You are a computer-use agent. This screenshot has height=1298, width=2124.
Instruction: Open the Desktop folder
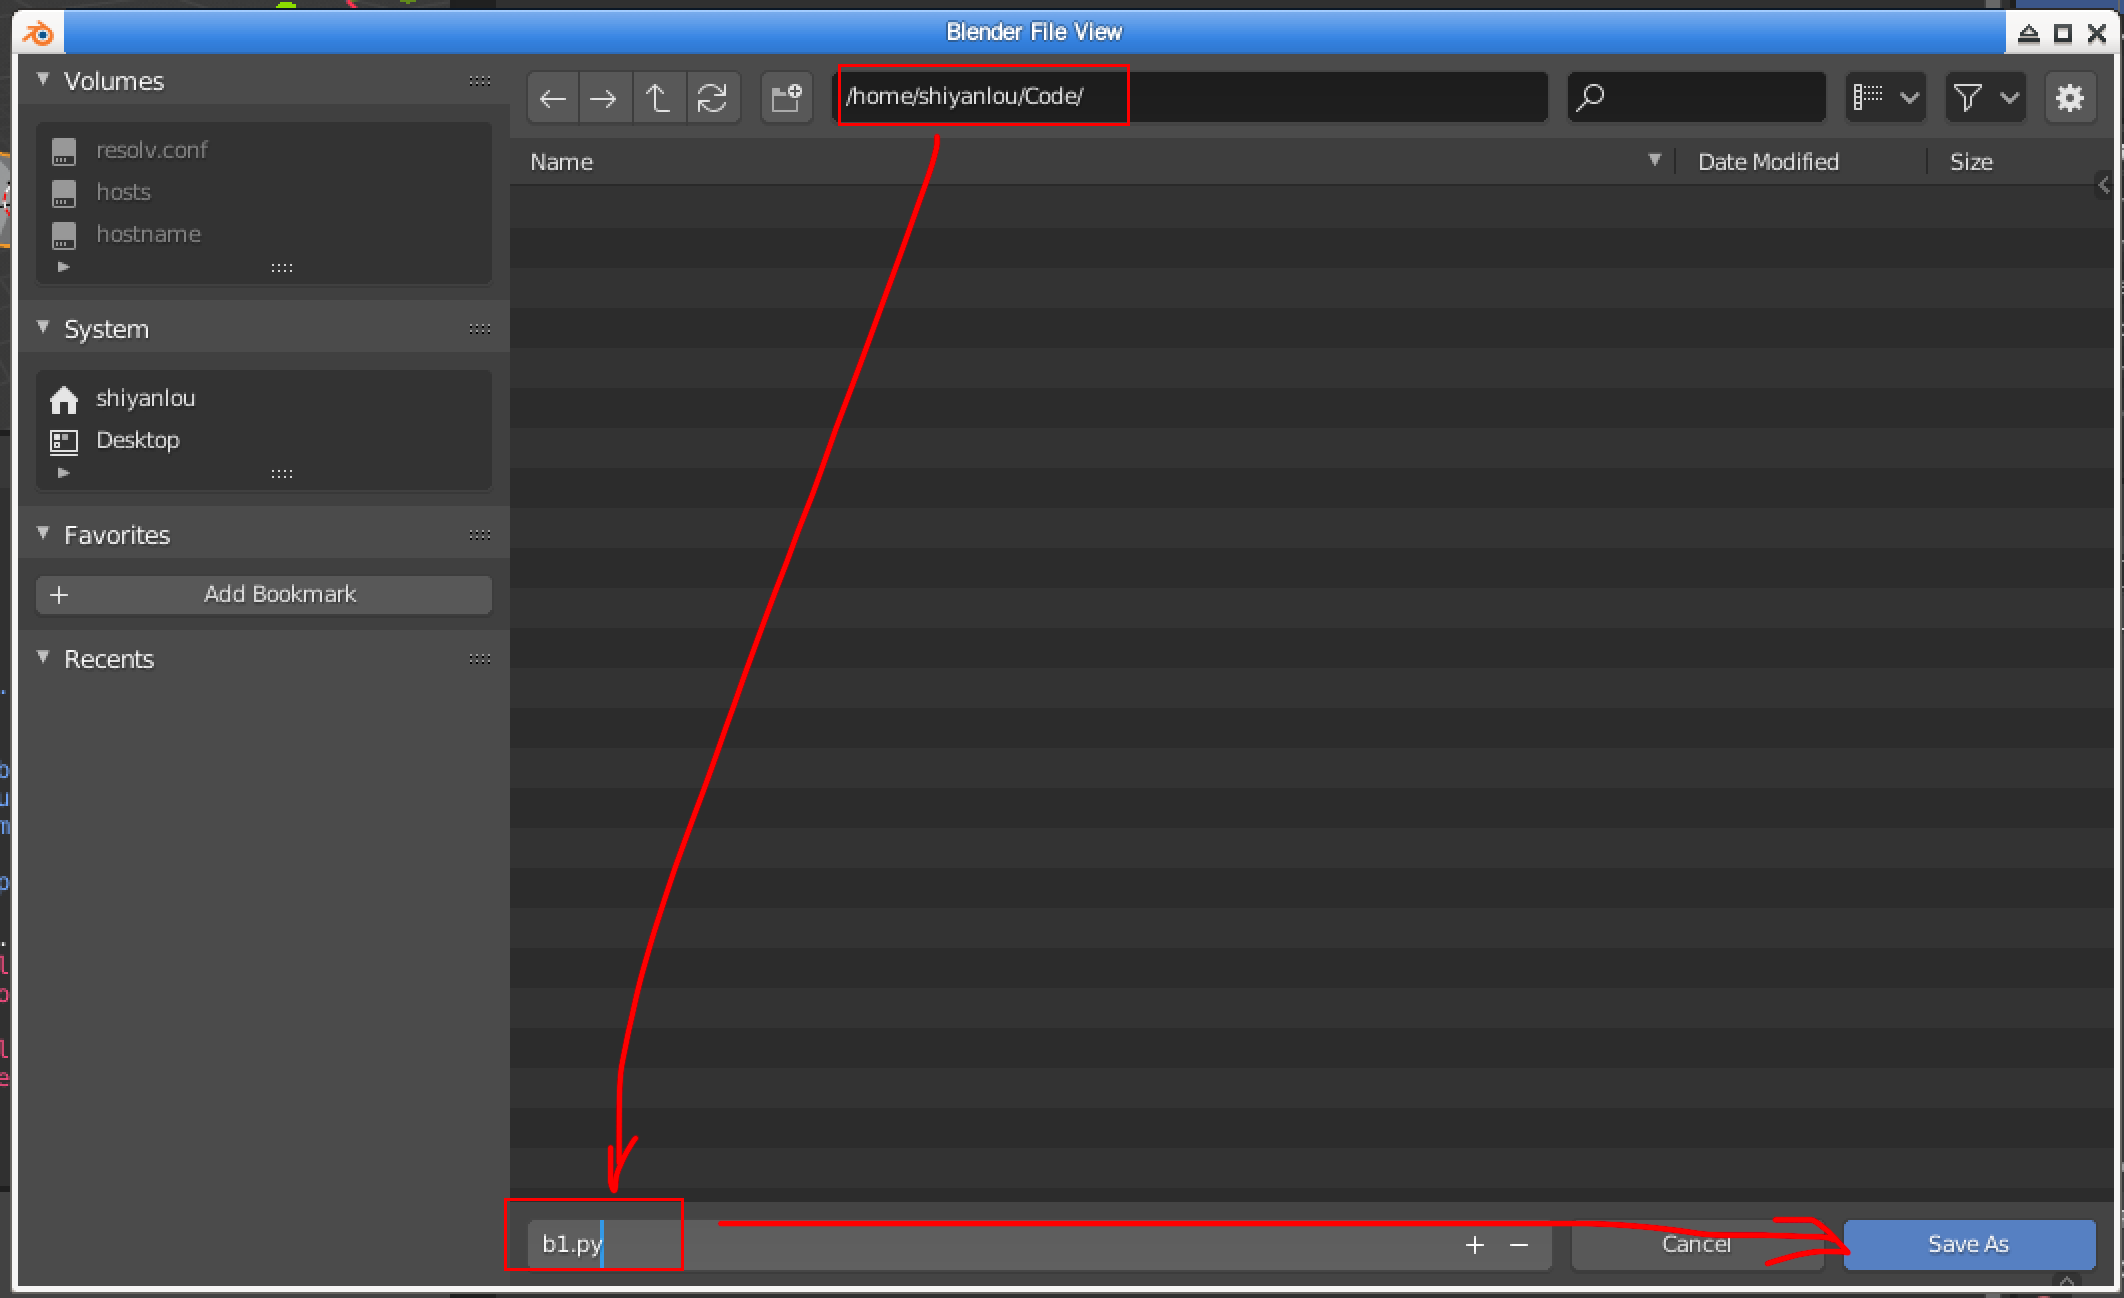(264, 440)
